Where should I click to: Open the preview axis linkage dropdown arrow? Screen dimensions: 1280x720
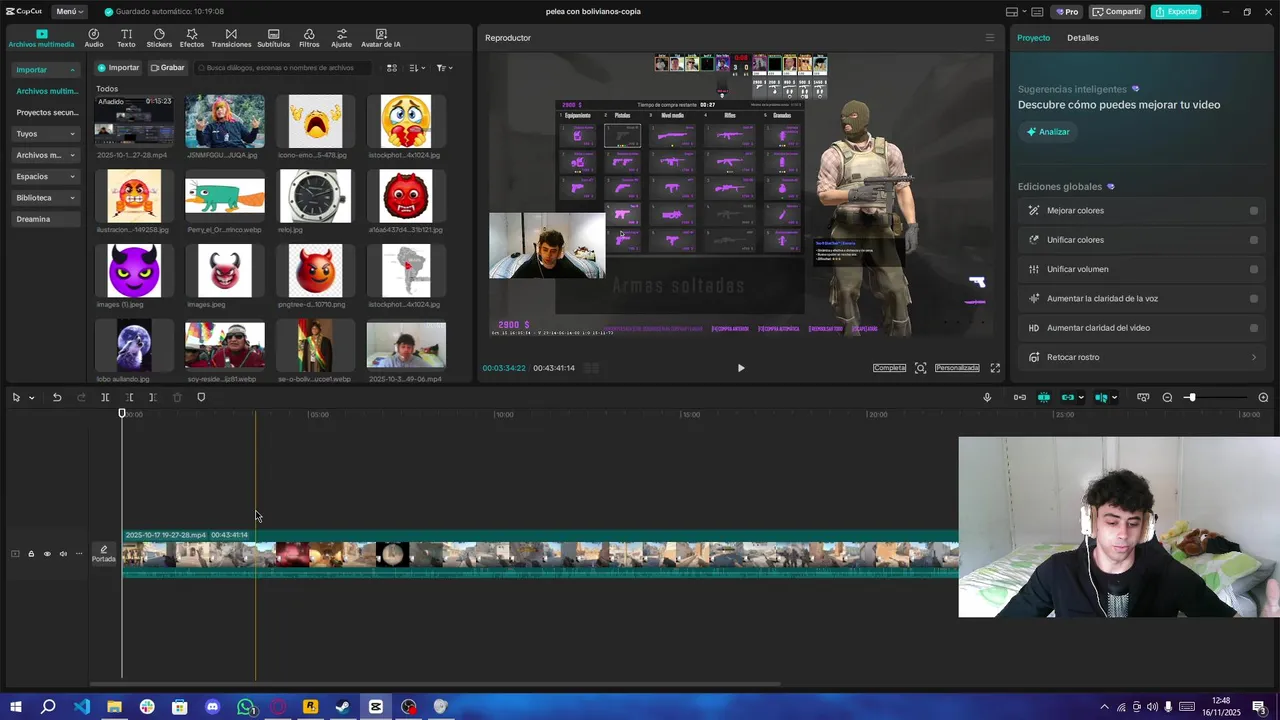[1114, 398]
